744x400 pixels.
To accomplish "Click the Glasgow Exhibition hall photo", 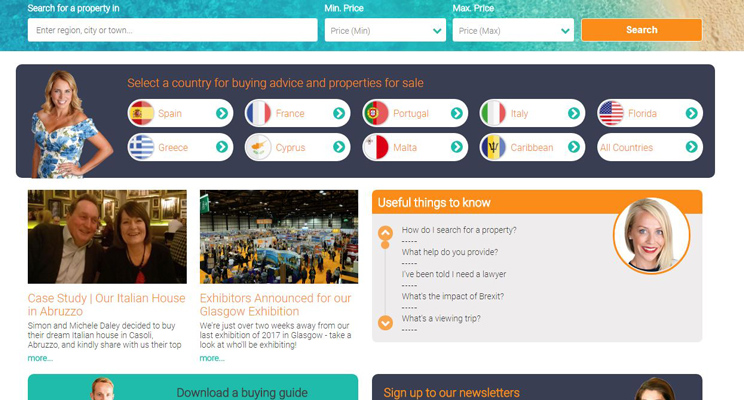I will (278, 237).
